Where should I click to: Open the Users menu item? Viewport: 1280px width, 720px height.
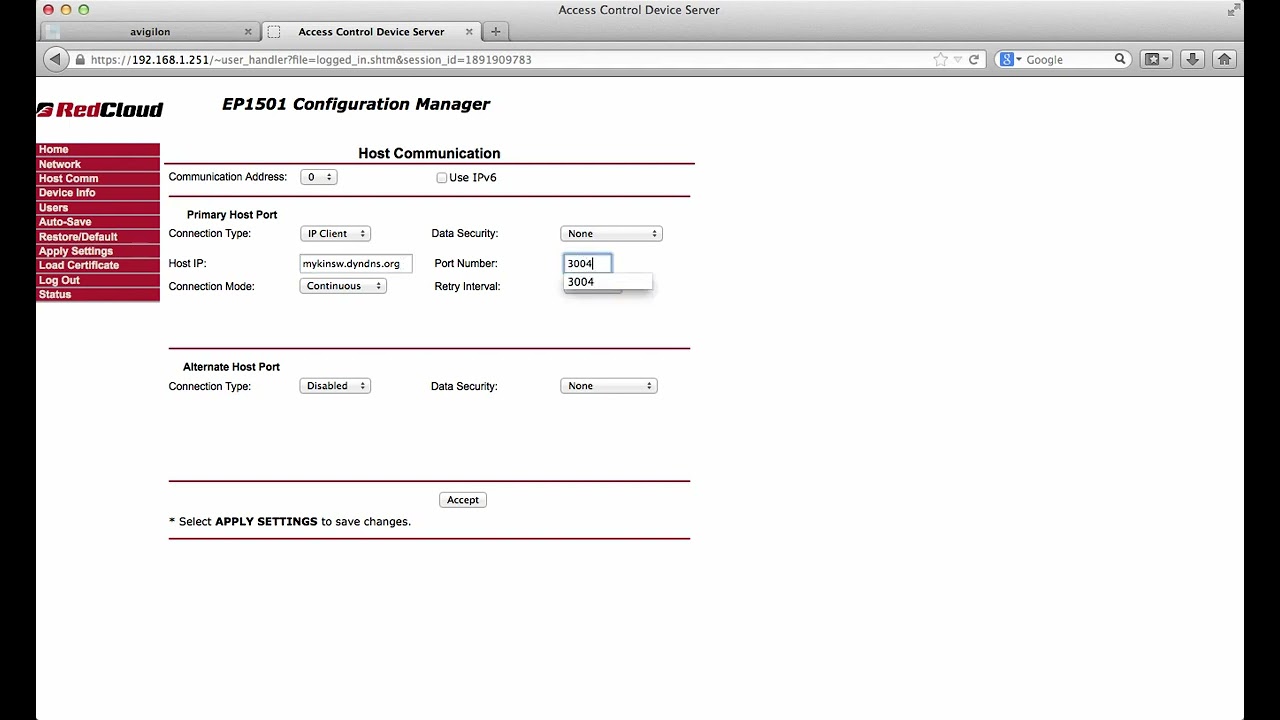coord(98,208)
